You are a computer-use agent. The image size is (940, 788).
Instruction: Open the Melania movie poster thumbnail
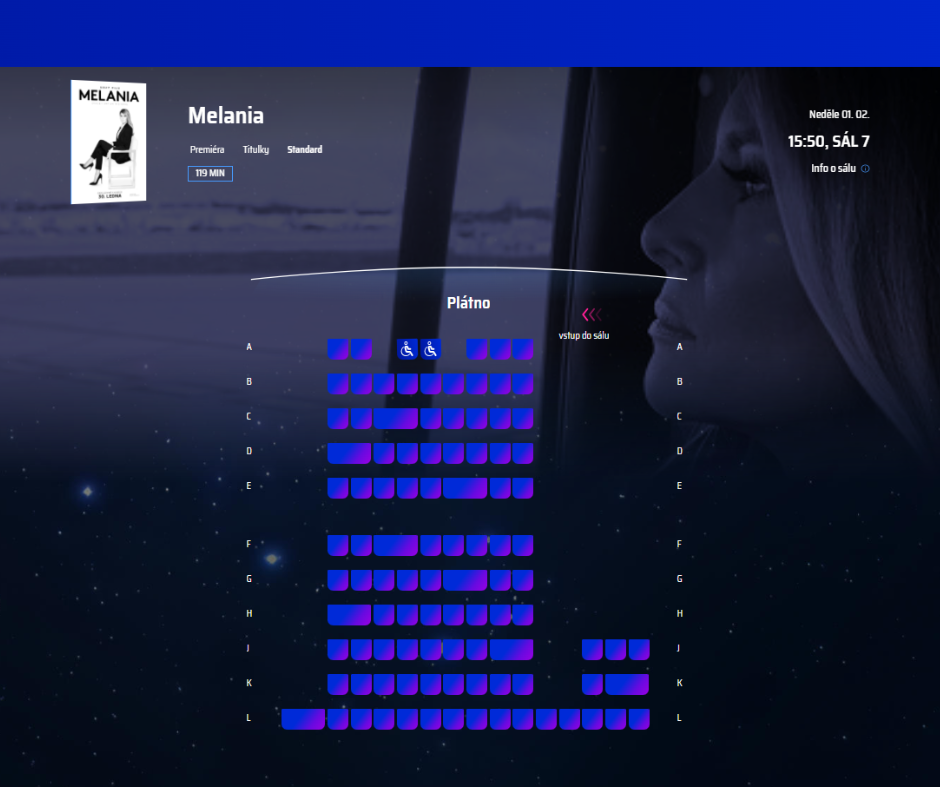click(109, 142)
